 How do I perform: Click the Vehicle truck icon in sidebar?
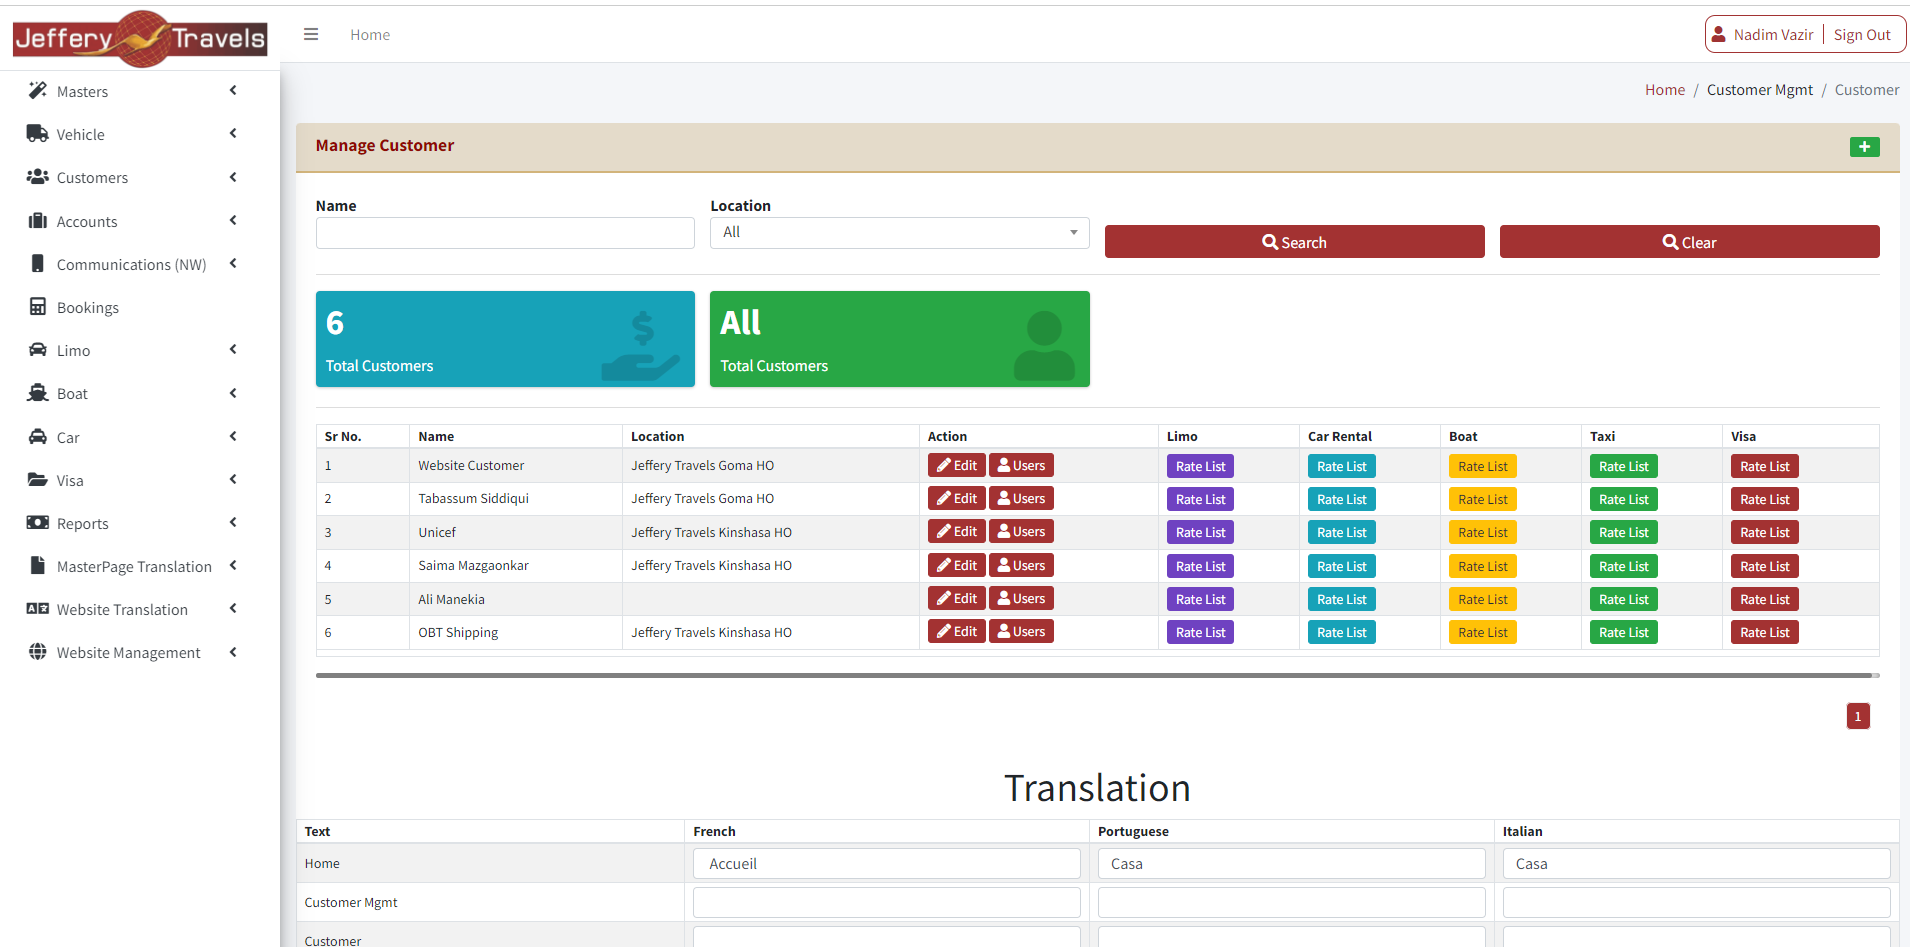37,134
